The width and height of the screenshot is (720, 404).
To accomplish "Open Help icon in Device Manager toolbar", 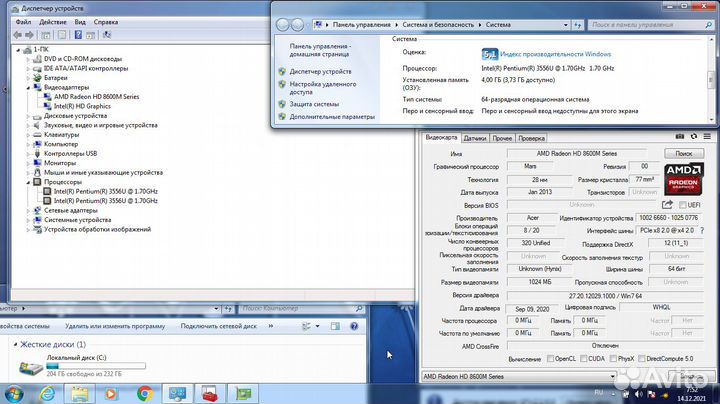I will pos(78,35).
